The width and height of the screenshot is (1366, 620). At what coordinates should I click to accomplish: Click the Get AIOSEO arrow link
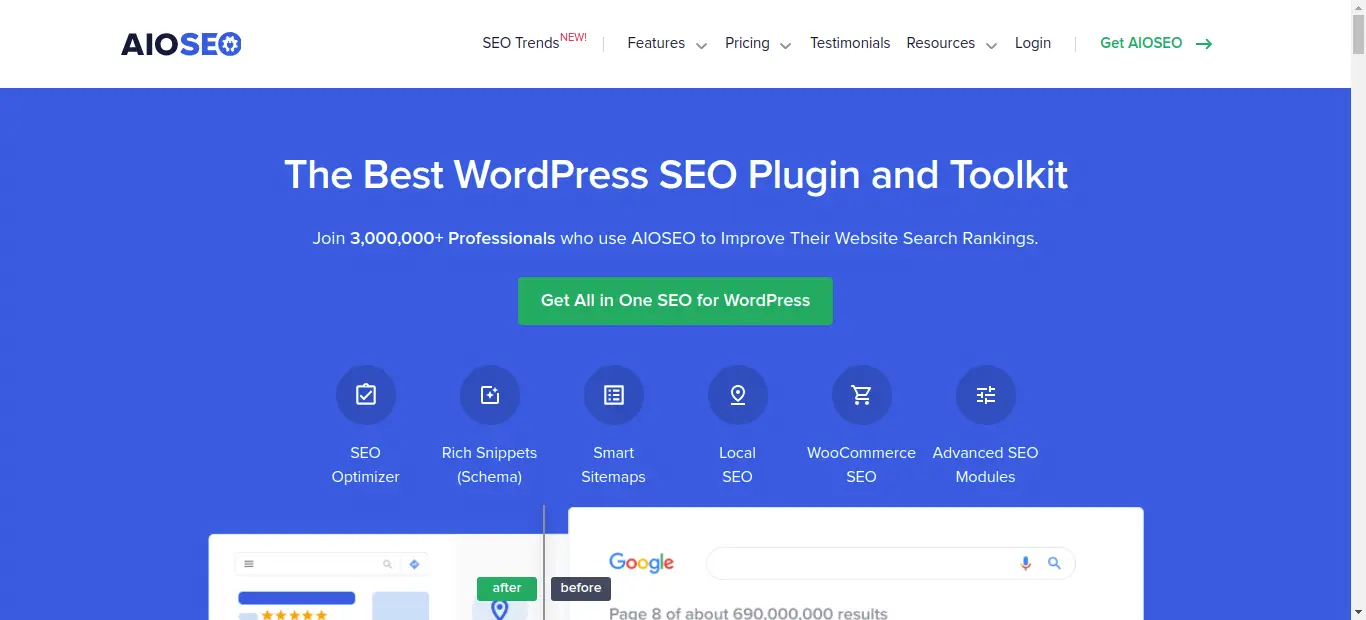coord(1156,44)
